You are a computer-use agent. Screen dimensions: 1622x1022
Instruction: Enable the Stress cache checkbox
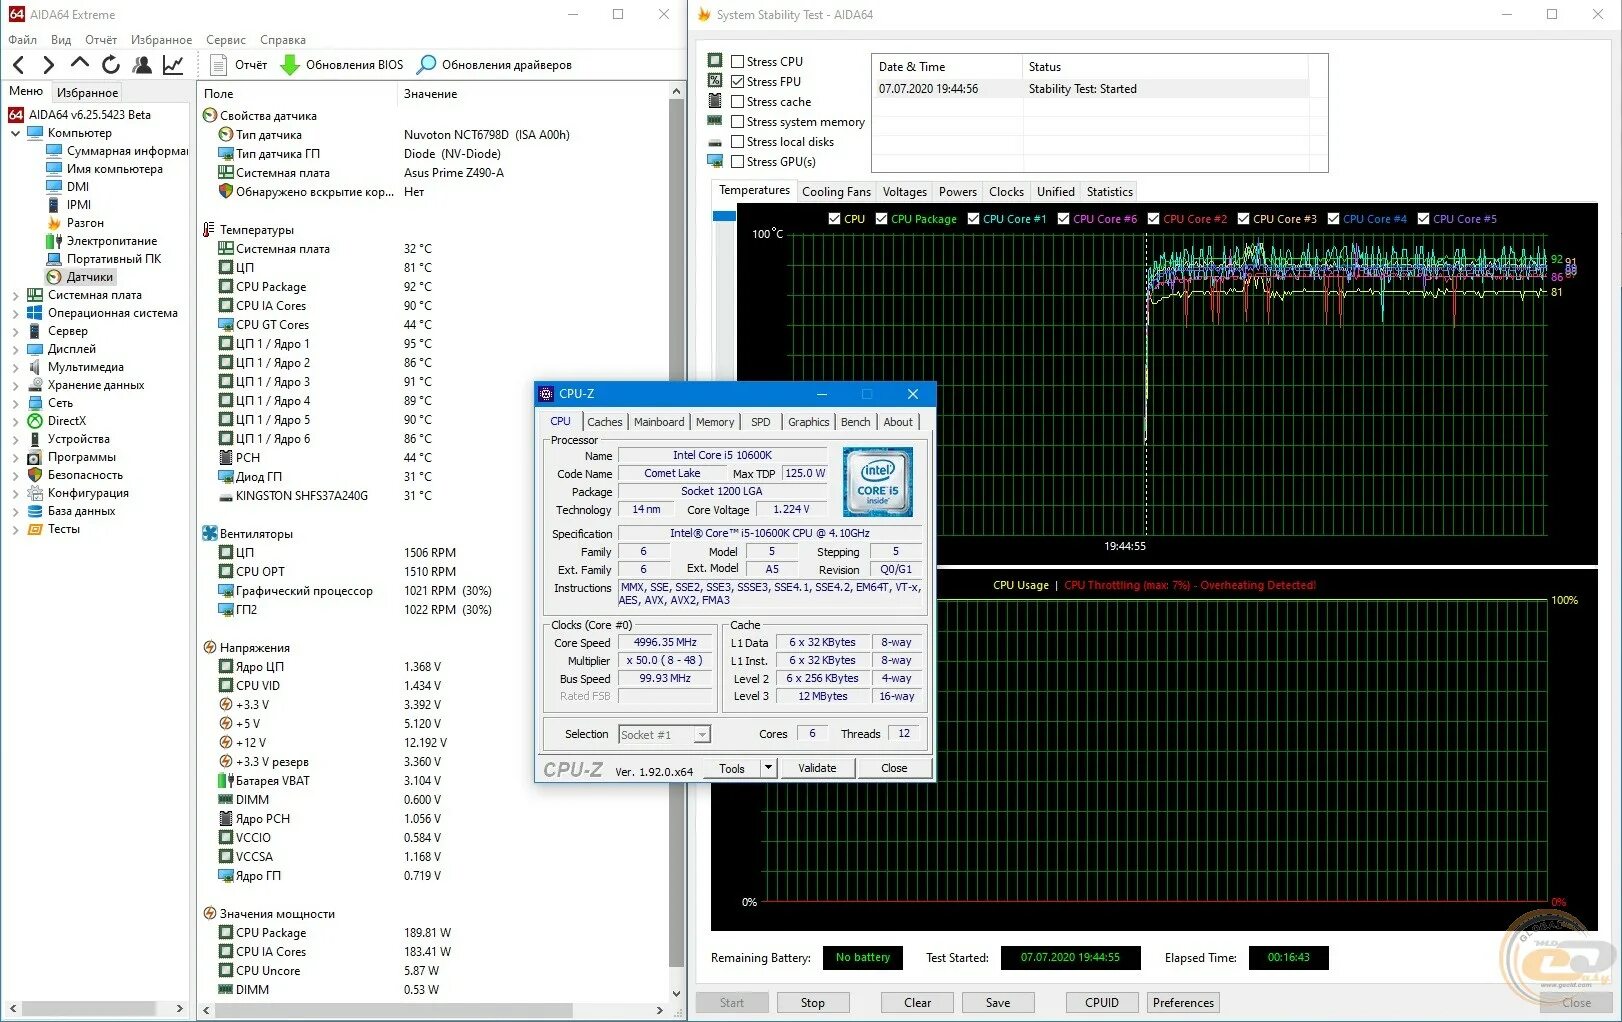pos(737,102)
